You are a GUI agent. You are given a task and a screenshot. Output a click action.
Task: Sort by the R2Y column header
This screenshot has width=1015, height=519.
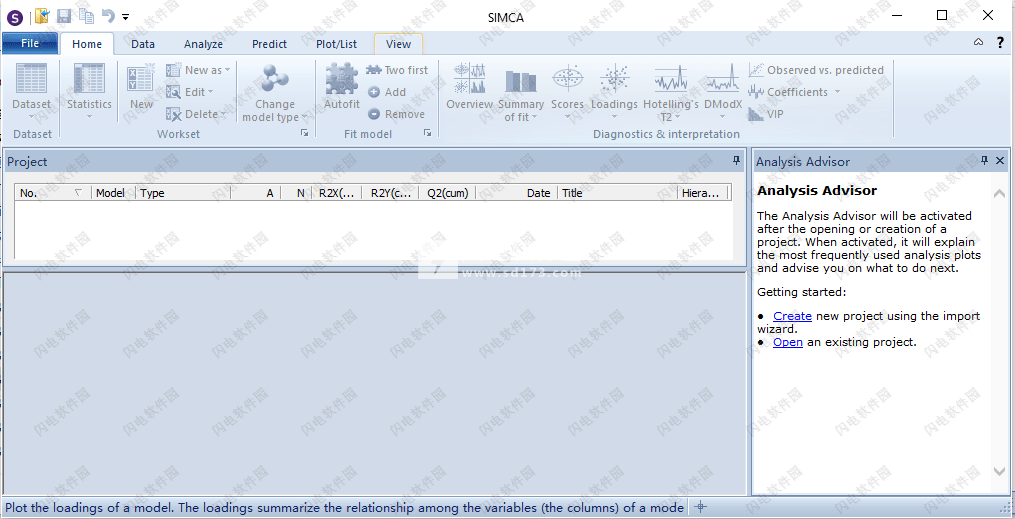pos(391,193)
